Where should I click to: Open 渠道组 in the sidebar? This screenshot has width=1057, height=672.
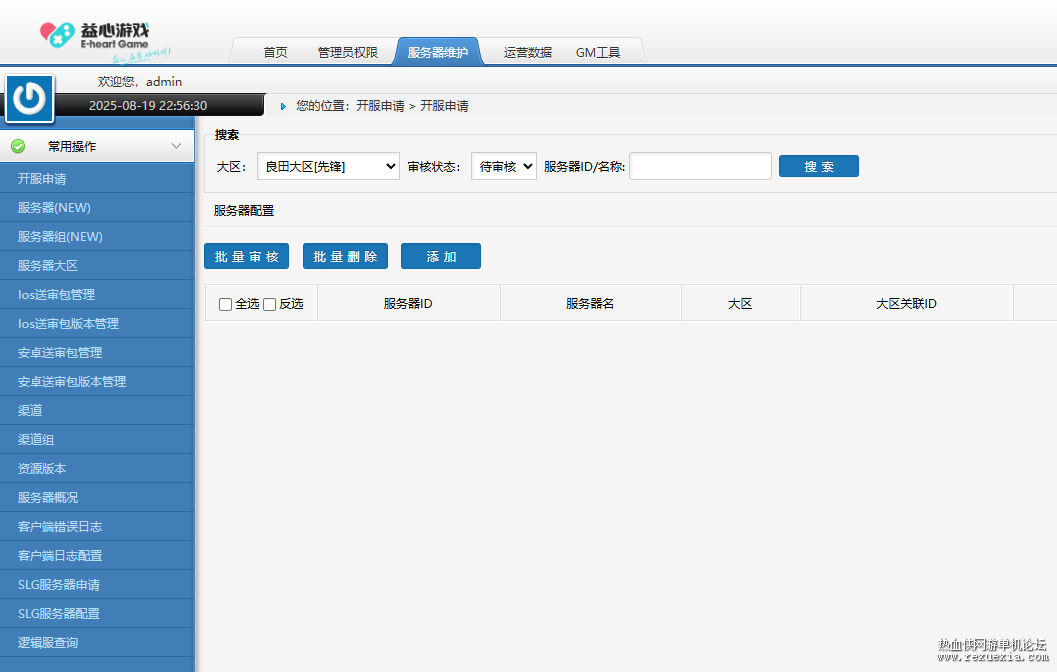(x=97, y=439)
